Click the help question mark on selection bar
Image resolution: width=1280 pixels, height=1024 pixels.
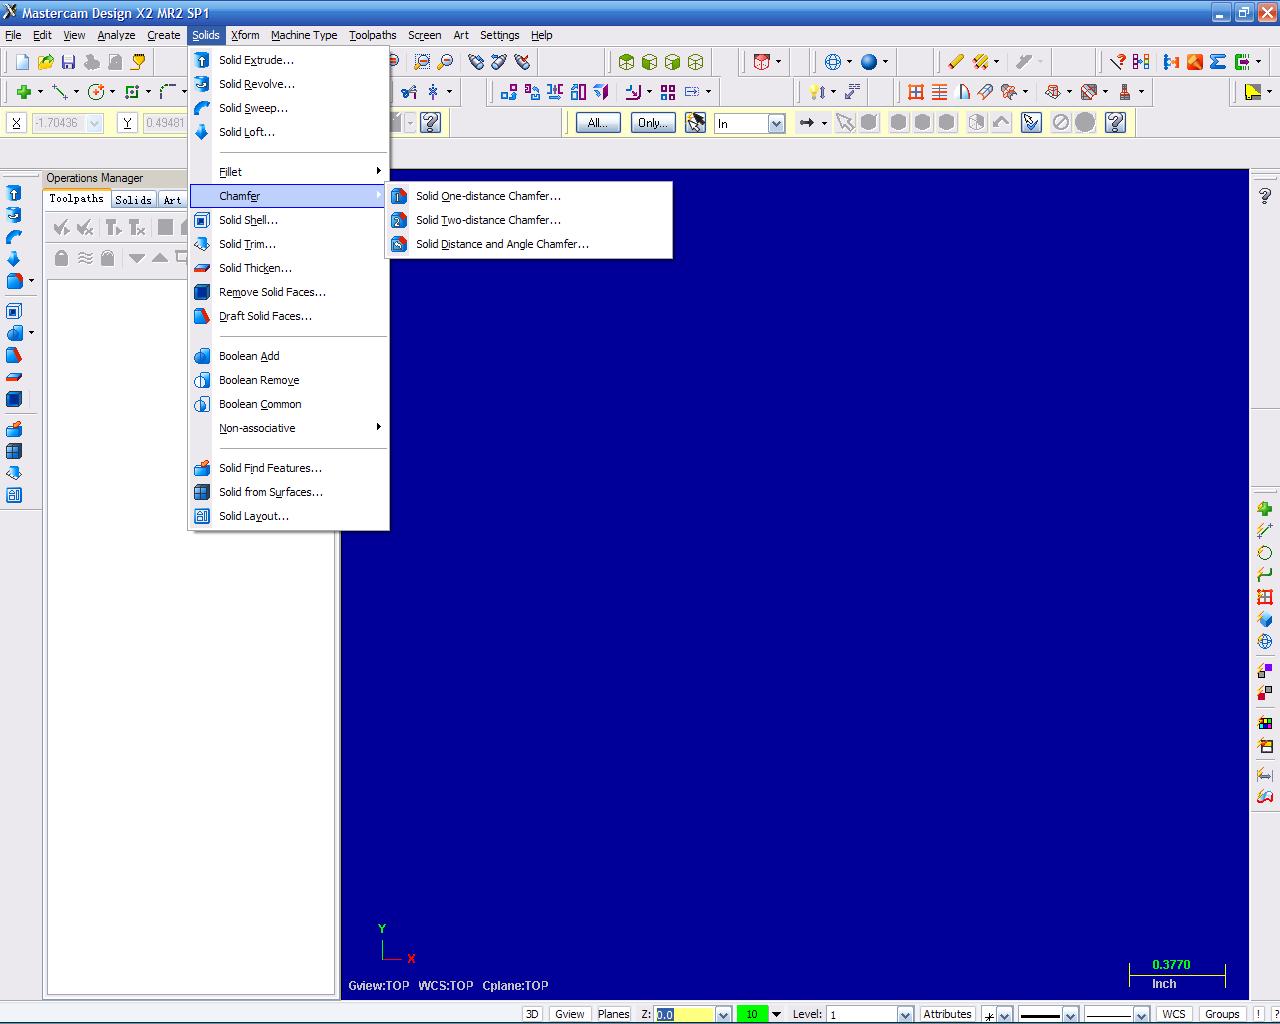click(x=1116, y=123)
